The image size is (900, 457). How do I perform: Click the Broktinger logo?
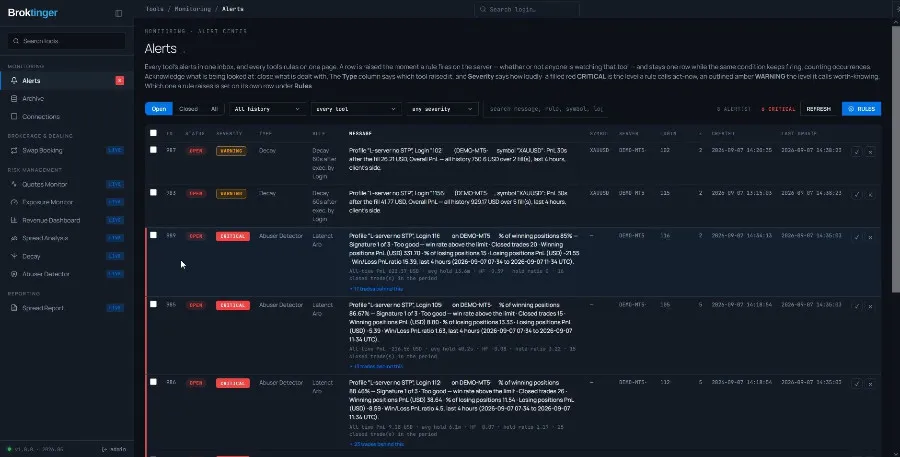[x=33, y=13]
